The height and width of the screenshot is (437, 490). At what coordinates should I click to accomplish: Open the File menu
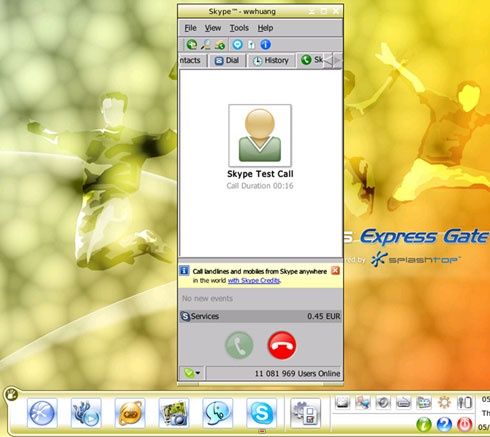(190, 28)
